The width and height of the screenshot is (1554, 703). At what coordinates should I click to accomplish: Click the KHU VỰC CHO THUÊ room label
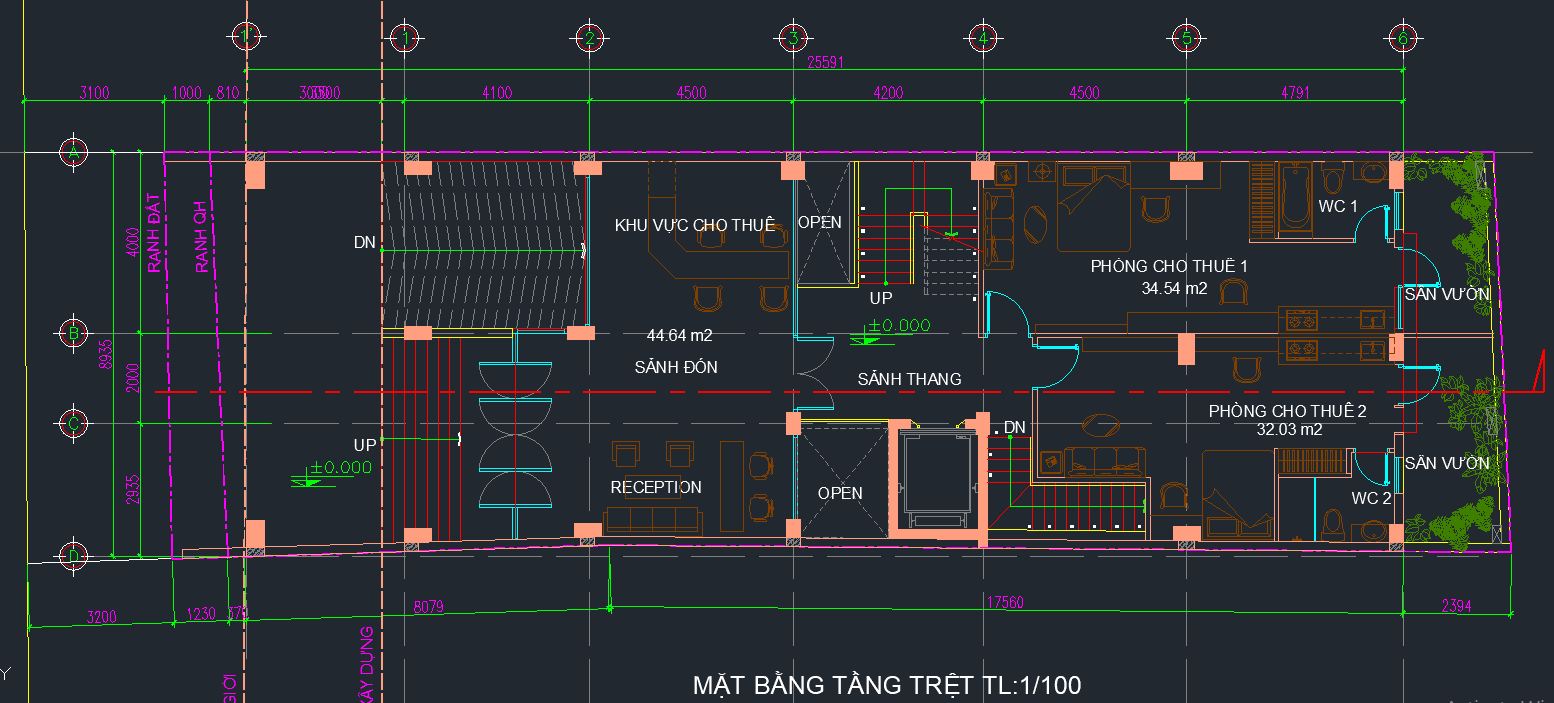tap(696, 226)
